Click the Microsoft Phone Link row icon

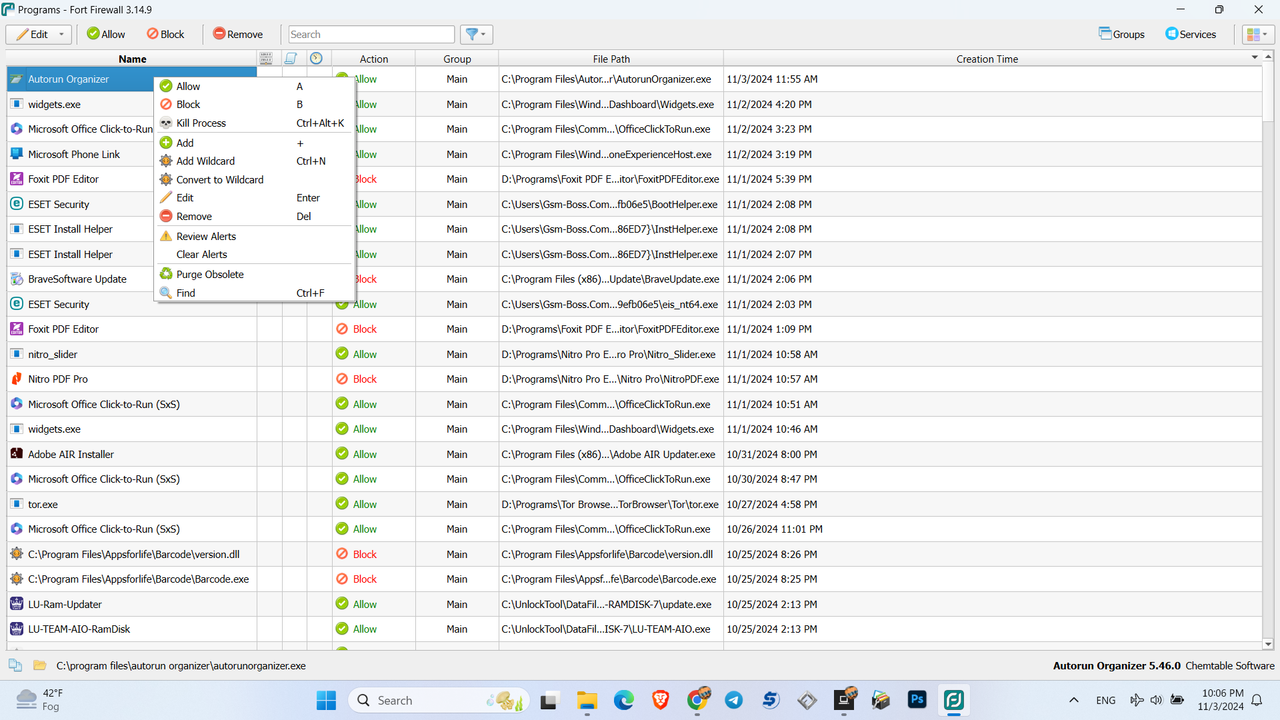pyautogui.click(x=16, y=154)
